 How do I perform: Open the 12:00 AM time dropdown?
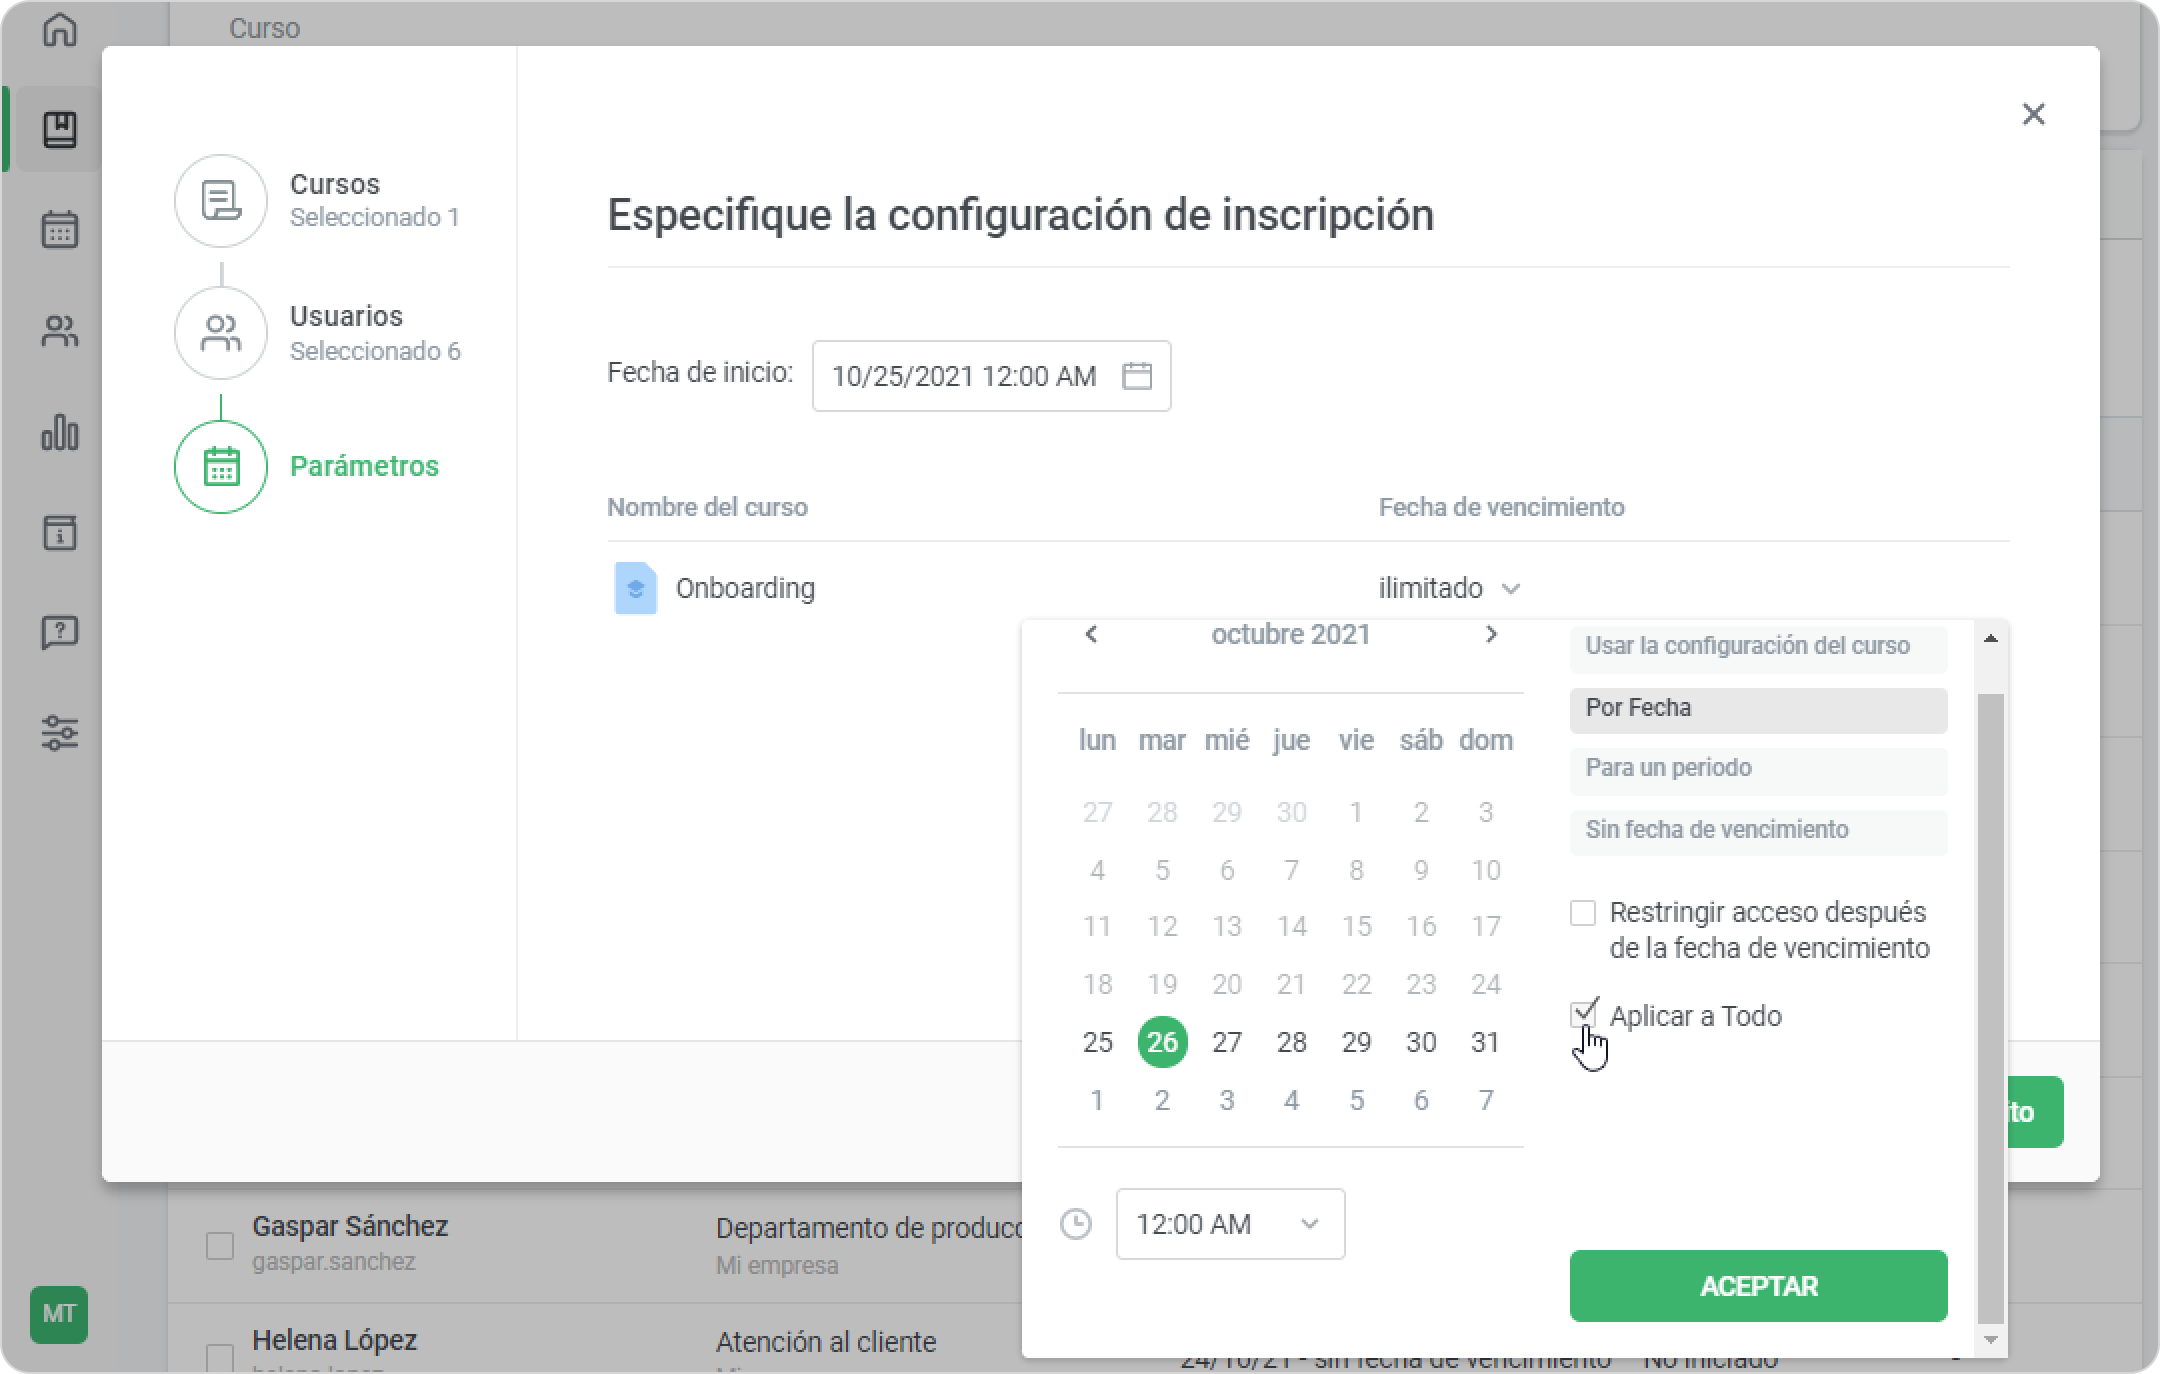(1230, 1224)
